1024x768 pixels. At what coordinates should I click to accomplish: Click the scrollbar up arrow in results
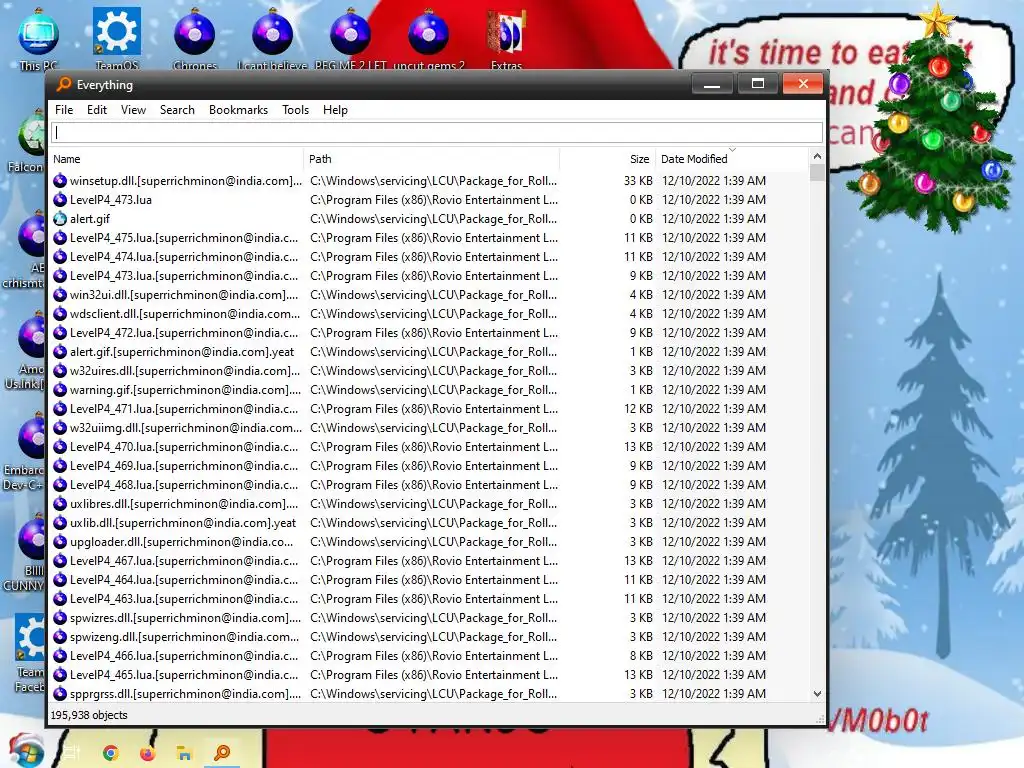point(817,157)
